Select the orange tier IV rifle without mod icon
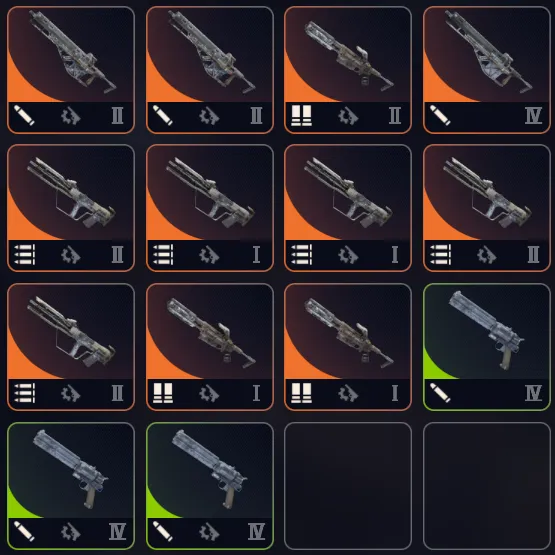 [487, 70]
